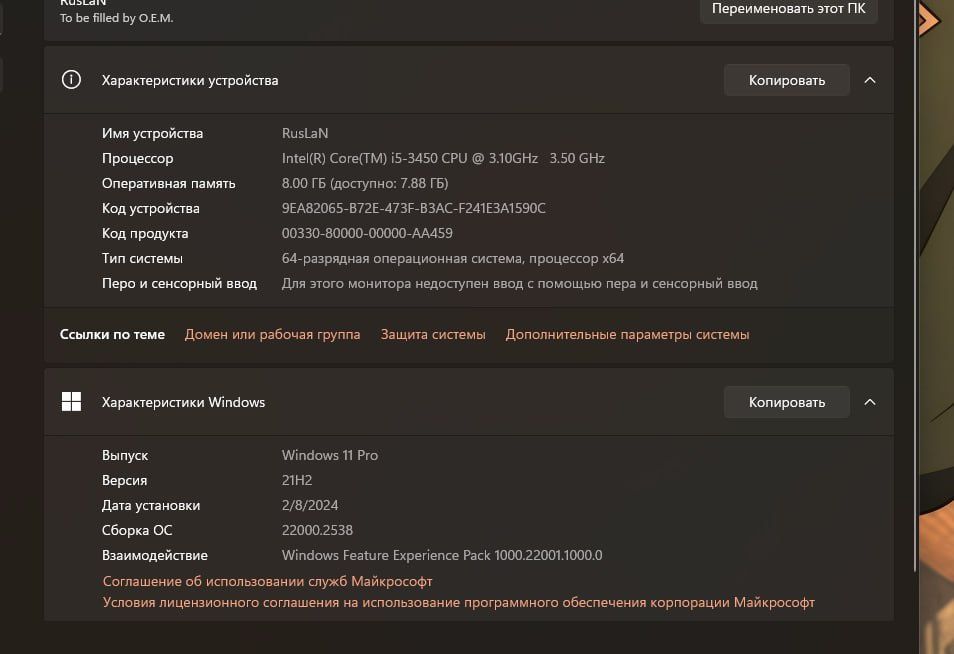Click the Сборка ОС label
954x654 pixels.
(137, 530)
